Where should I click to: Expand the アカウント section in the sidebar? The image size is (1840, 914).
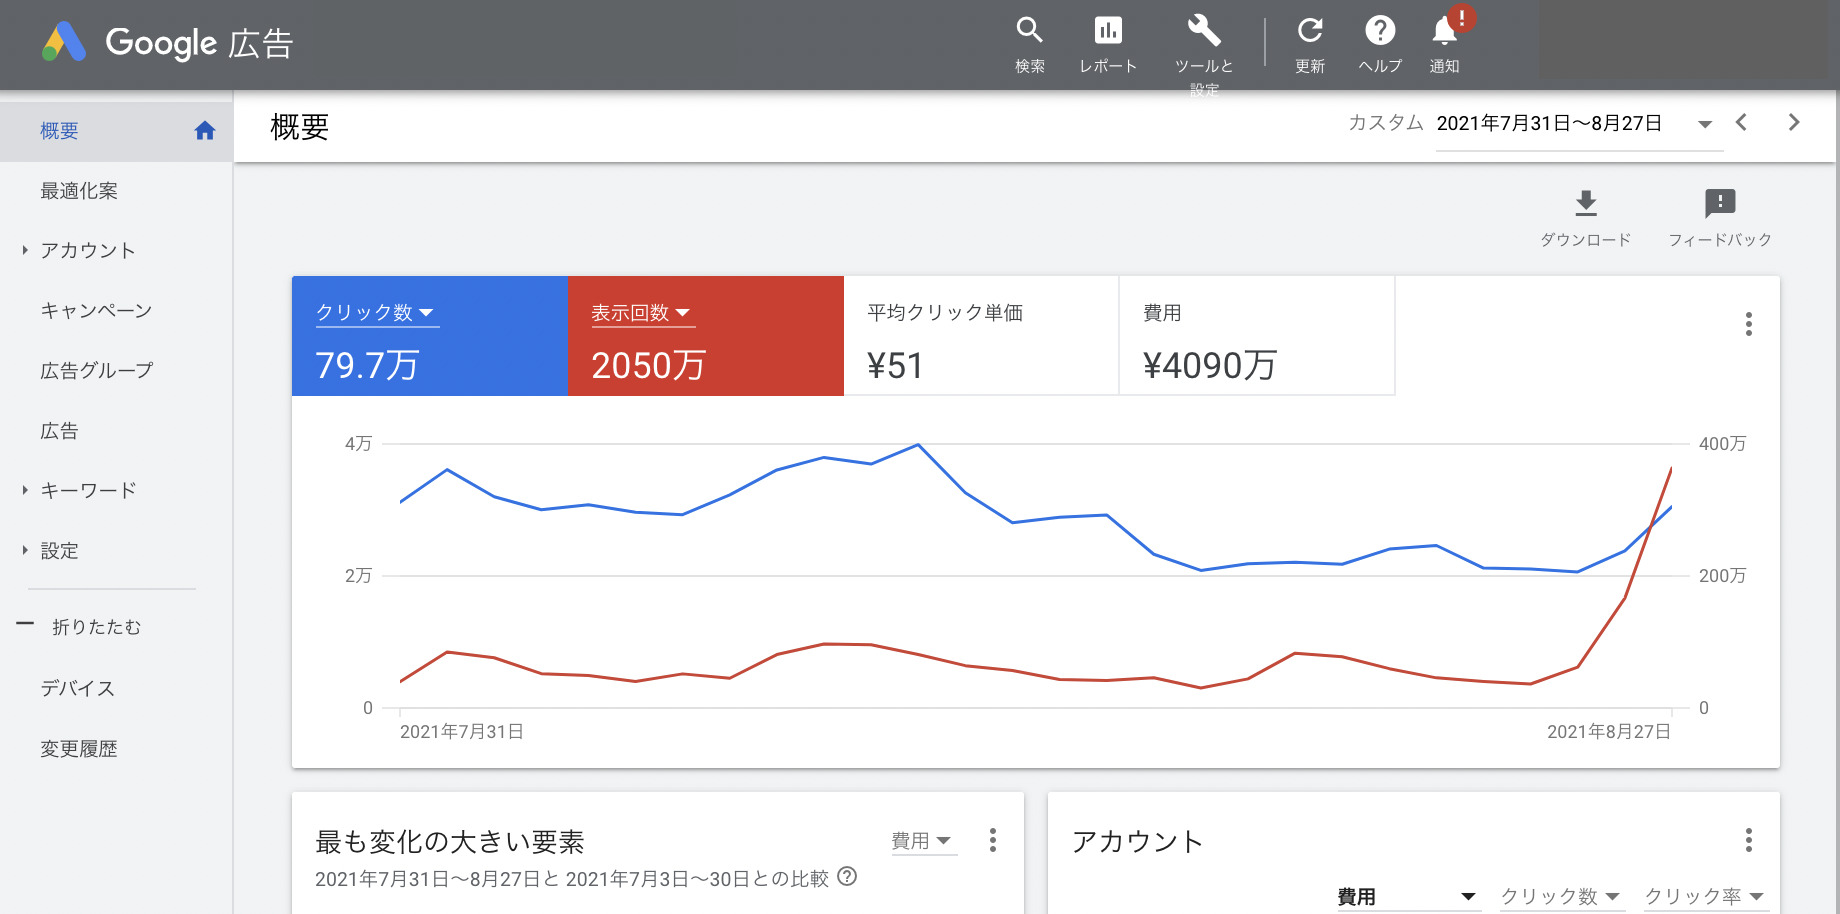pyautogui.click(x=87, y=250)
